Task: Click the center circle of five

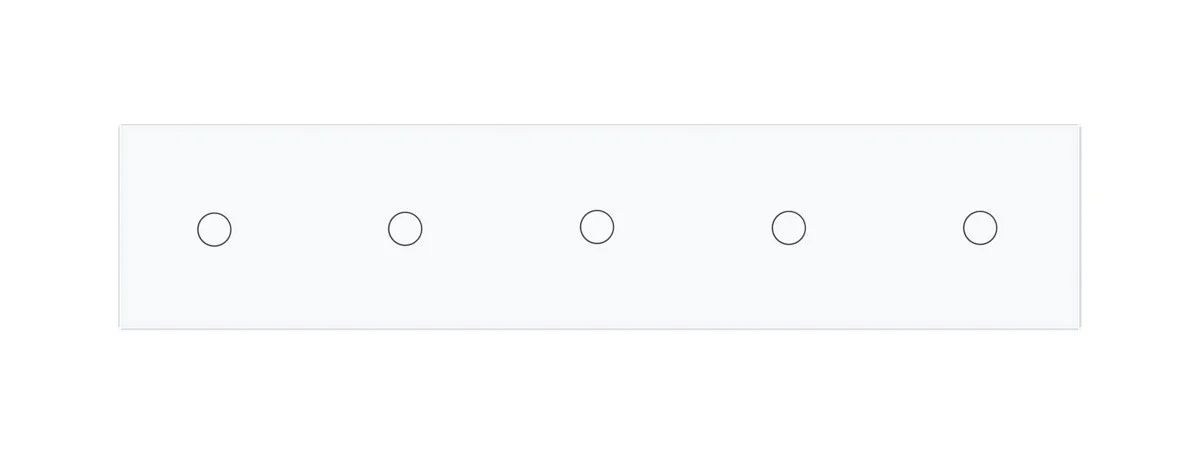Action: pos(597,227)
